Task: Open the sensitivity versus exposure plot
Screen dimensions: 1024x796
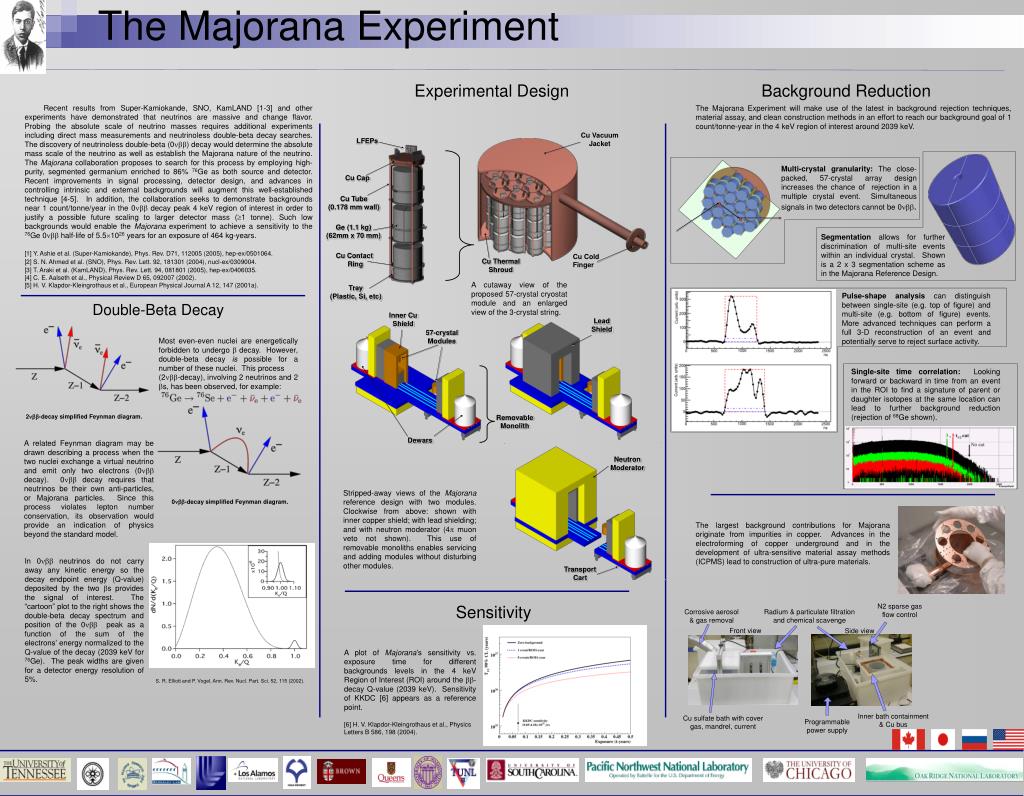Action: 565,685
